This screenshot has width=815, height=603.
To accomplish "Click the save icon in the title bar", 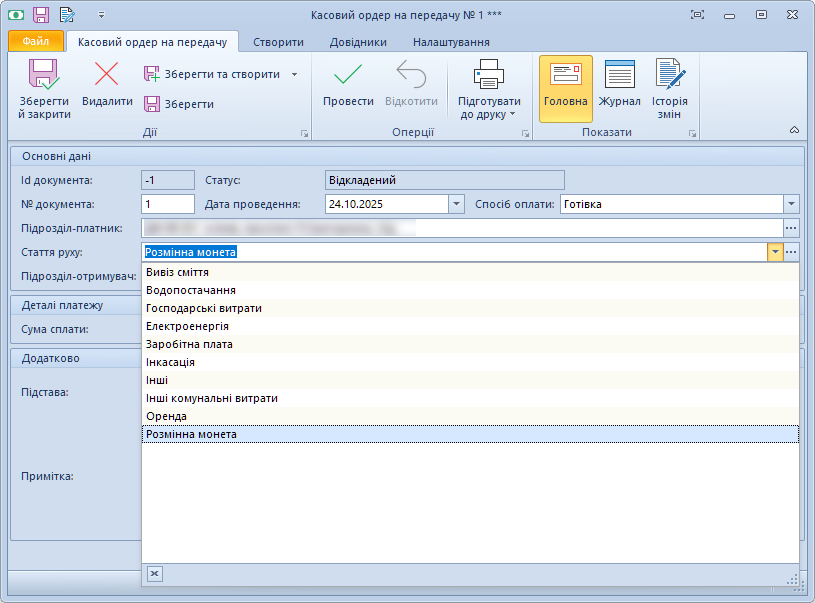I will point(41,15).
